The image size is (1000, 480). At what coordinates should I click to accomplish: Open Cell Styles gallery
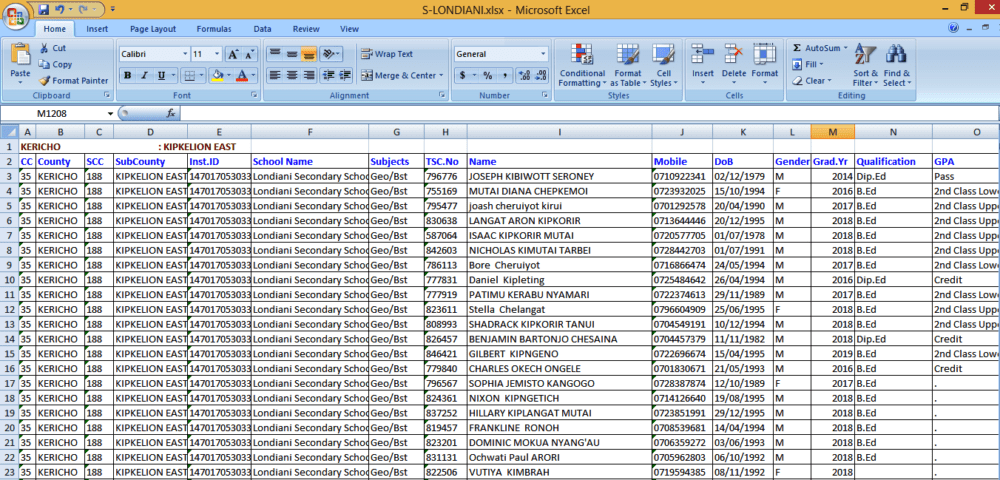coord(664,65)
